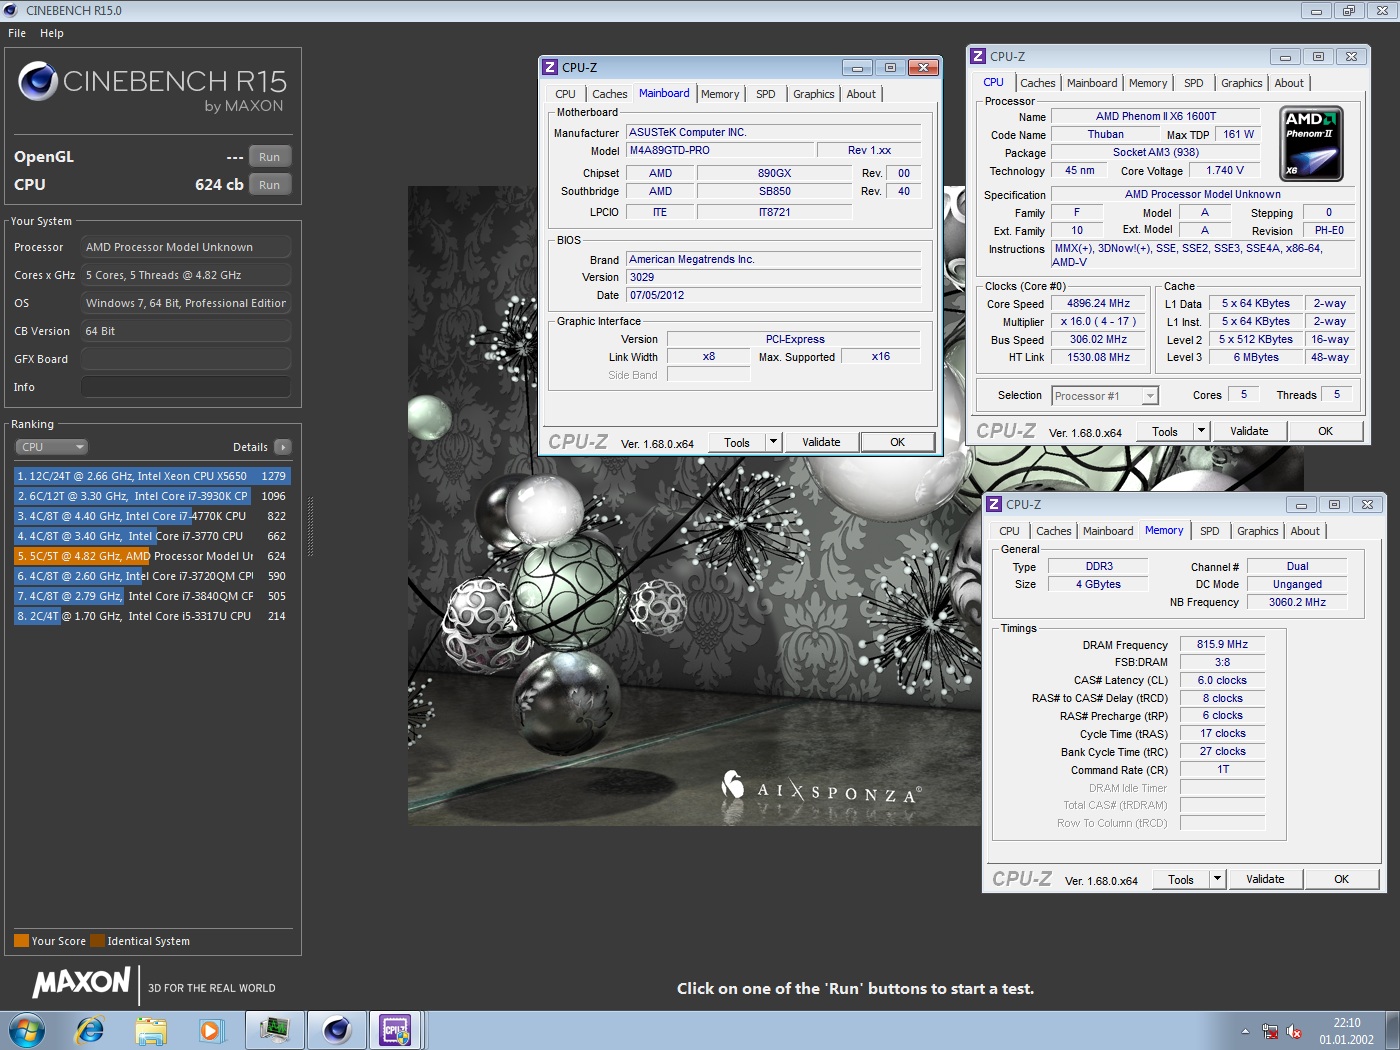Select the i7-3840QM ranking row
The width and height of the screenshot is (1400, 1050).
click(152, 596)
